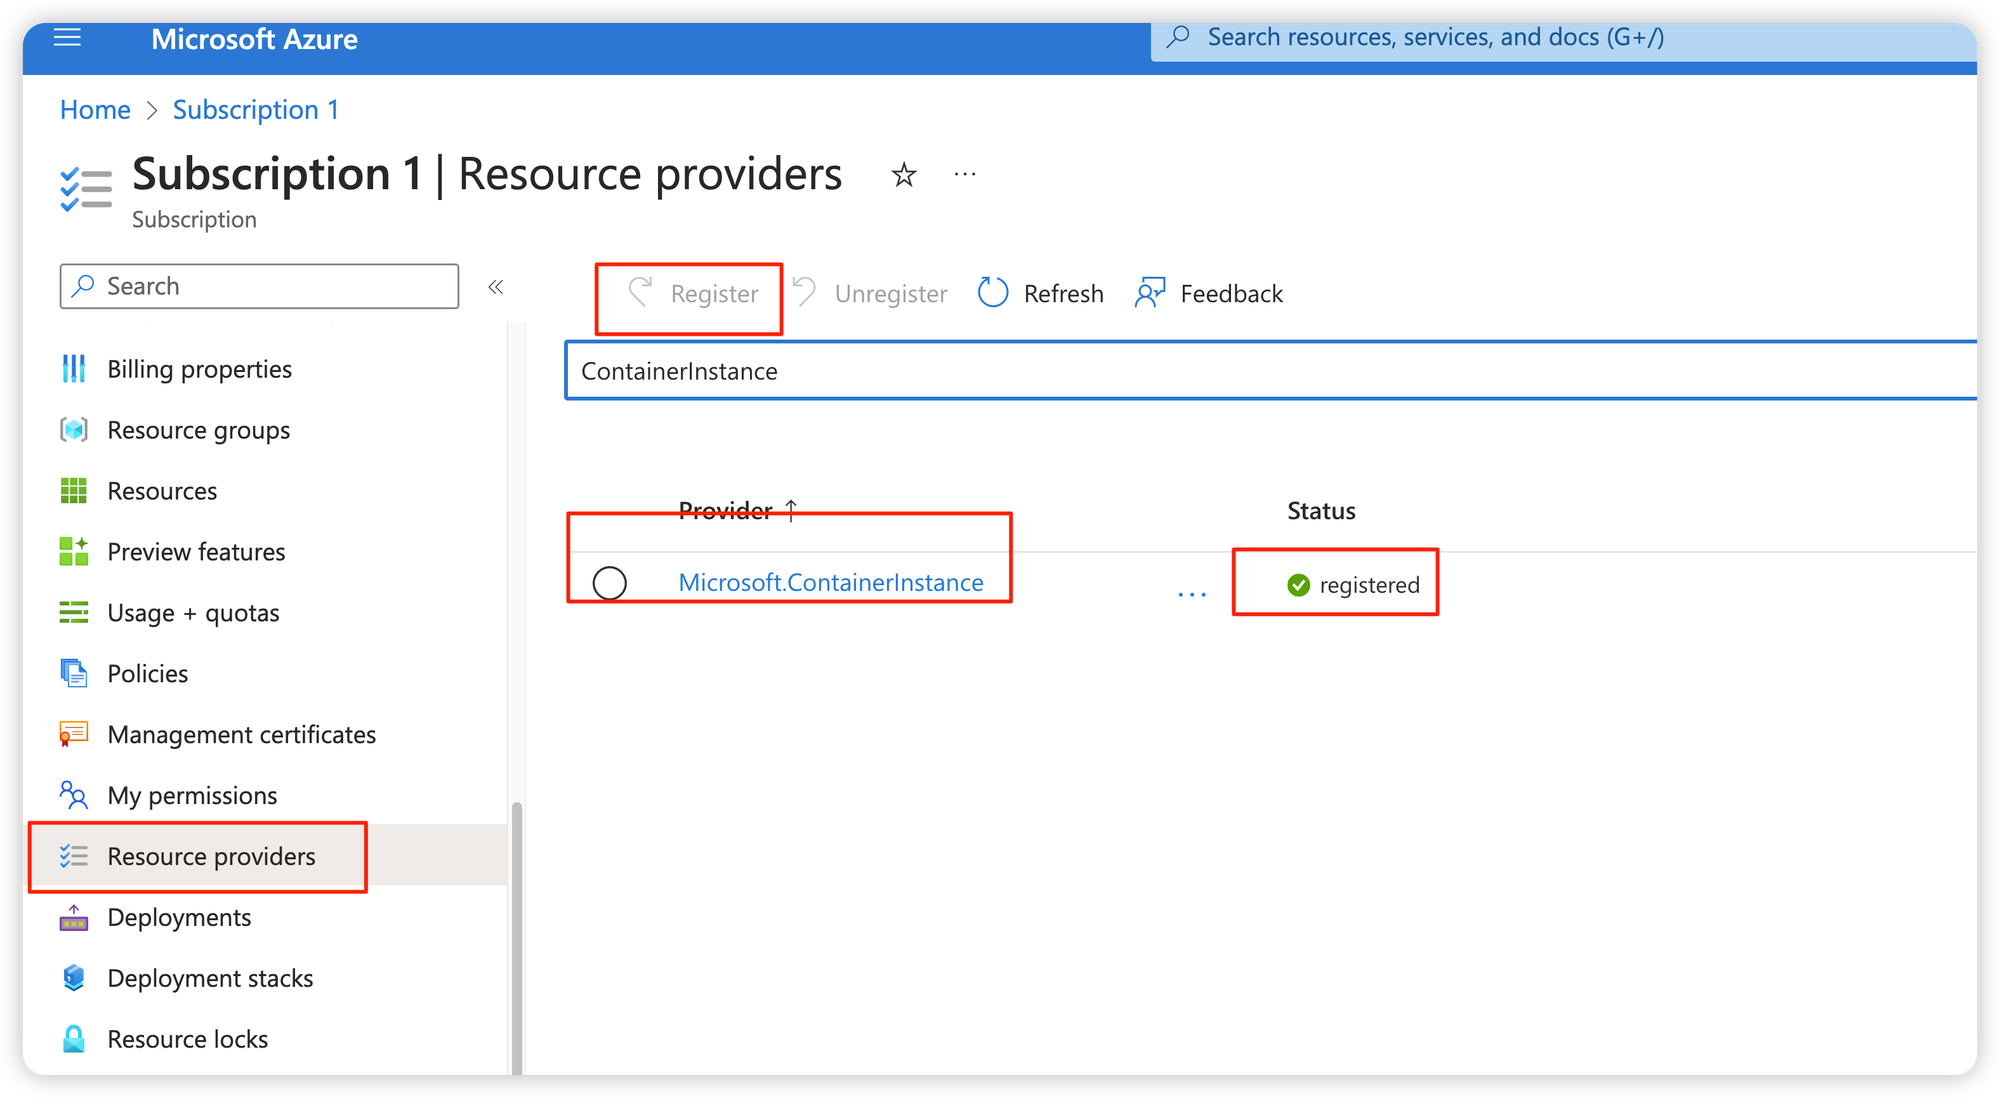Screen dimensions: 2000x1098
Task: Open Resource locks in the sidebar
Action: [188, 1039]
